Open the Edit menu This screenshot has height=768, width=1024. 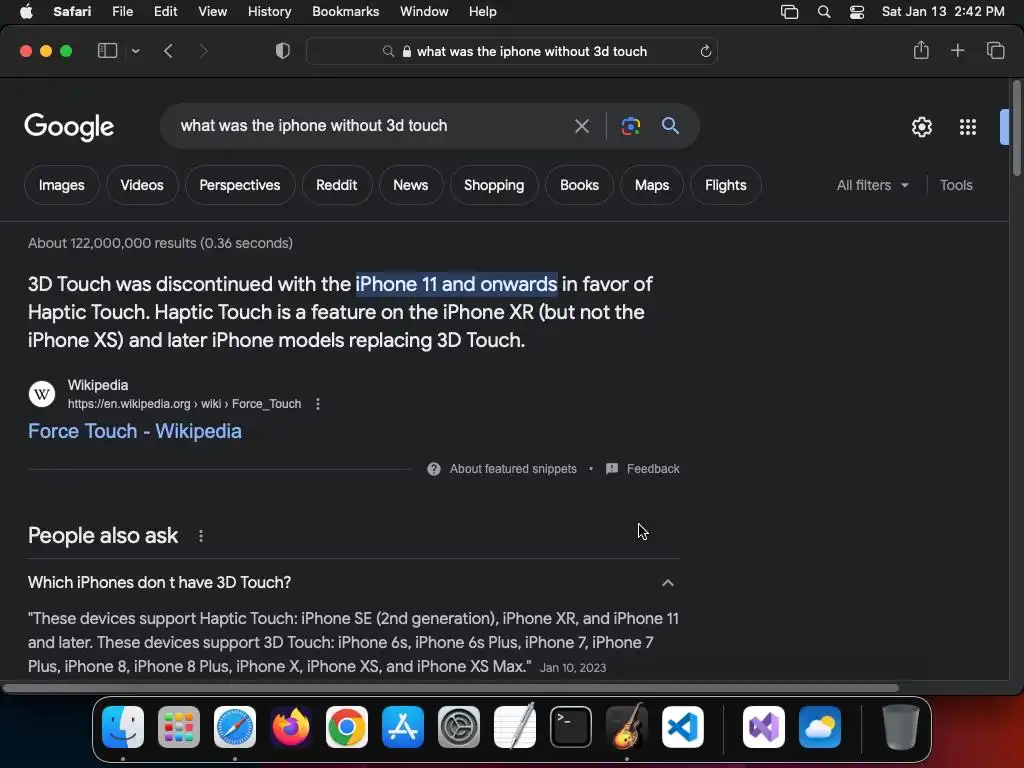(165, 12)
